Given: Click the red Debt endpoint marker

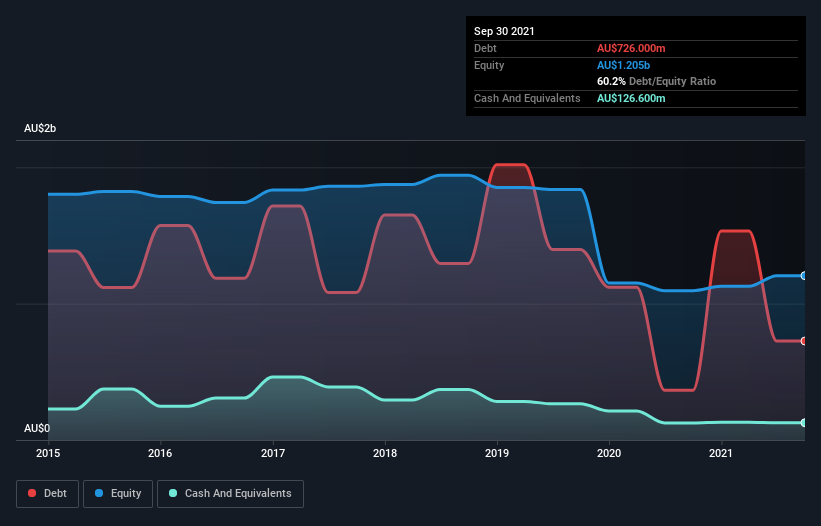Looking at the screenshot, I should [x=804, y=341].
